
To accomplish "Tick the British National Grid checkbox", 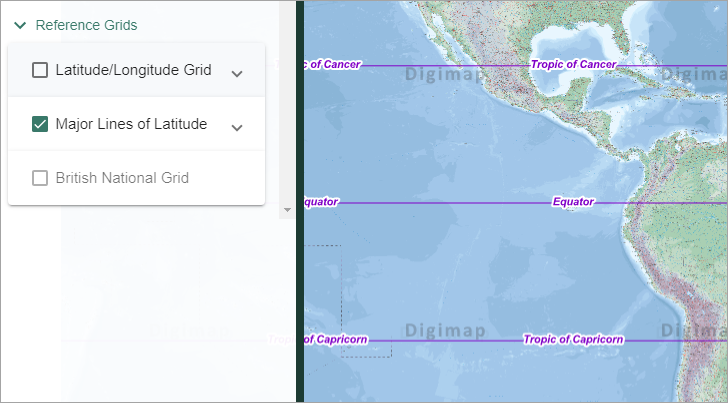I will (x=40, y=178).
